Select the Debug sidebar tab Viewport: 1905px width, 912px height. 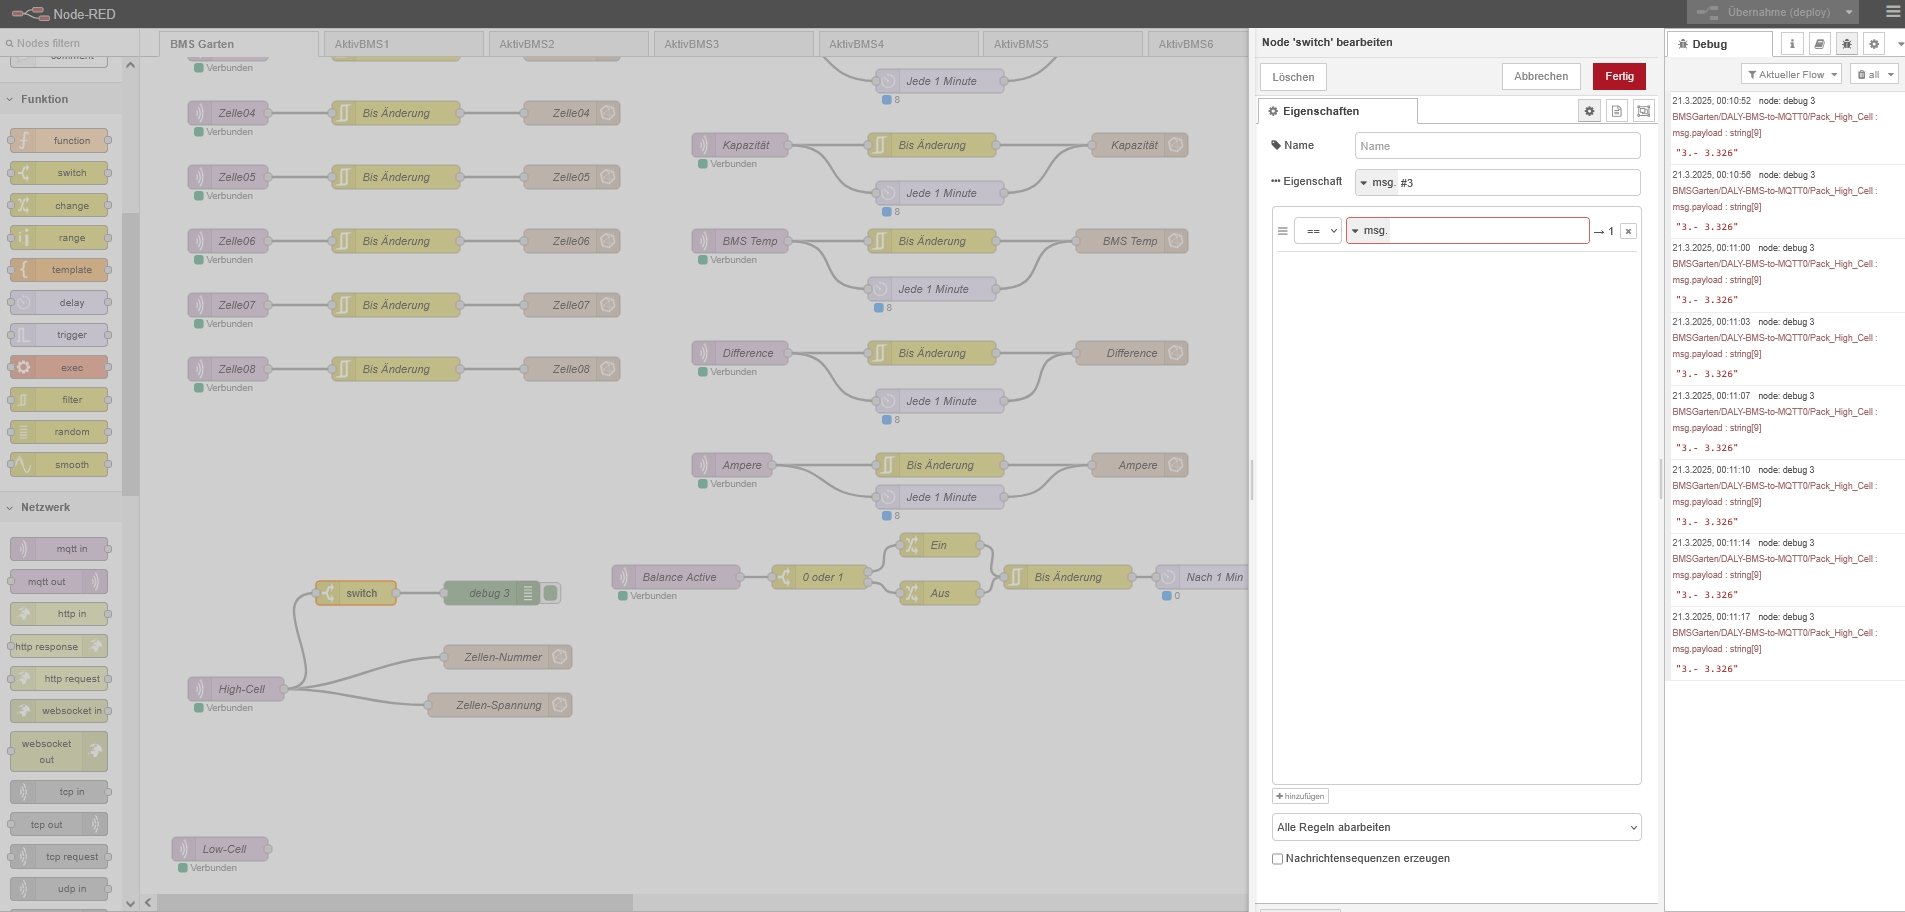click(x=1719, y=44)
